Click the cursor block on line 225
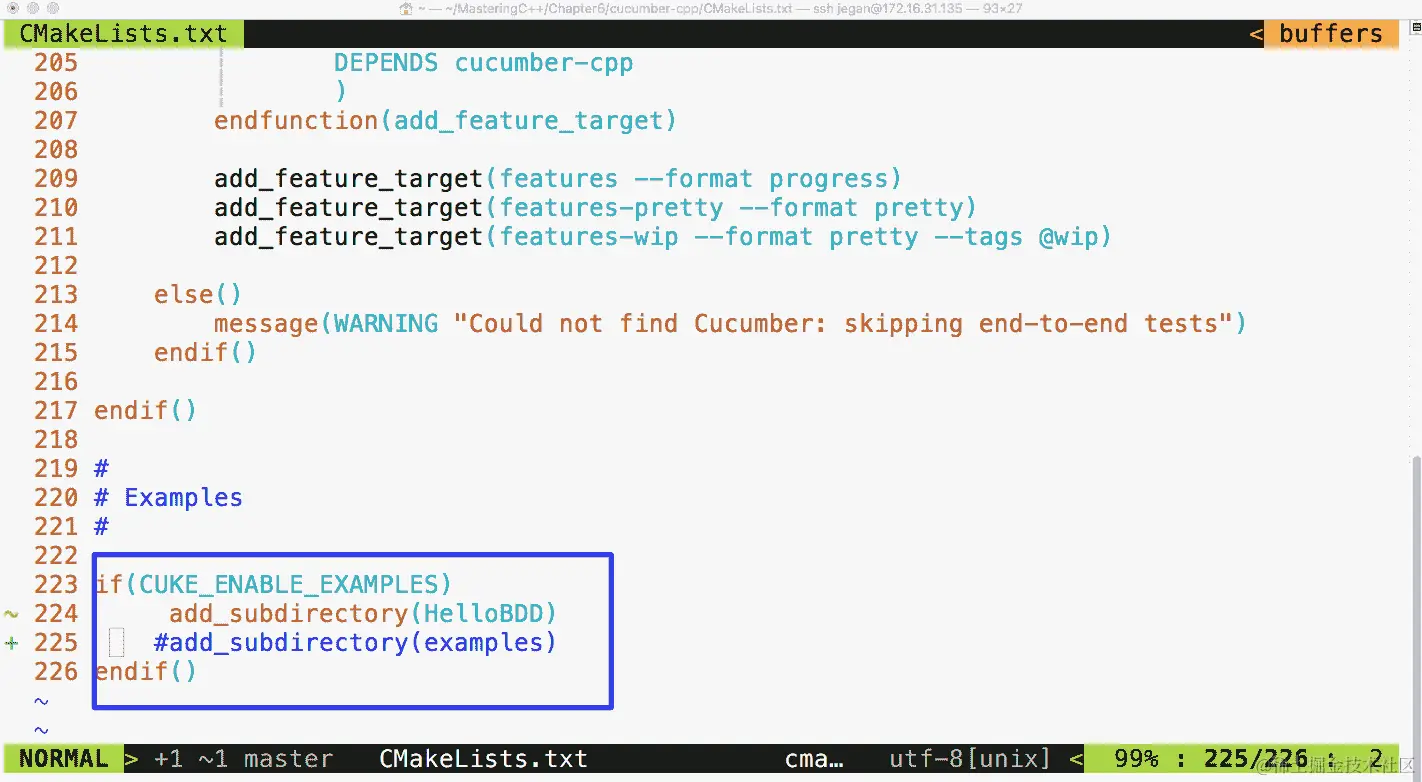The height and width of the screenshot is (782, 1422). (116, 642)
